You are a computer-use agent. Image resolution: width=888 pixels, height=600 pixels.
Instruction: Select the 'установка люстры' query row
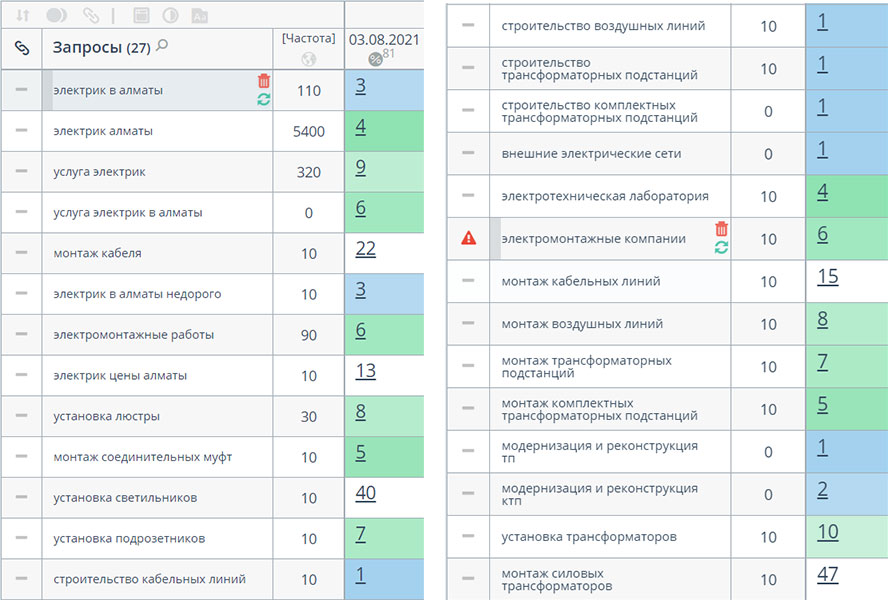[106, 416]
